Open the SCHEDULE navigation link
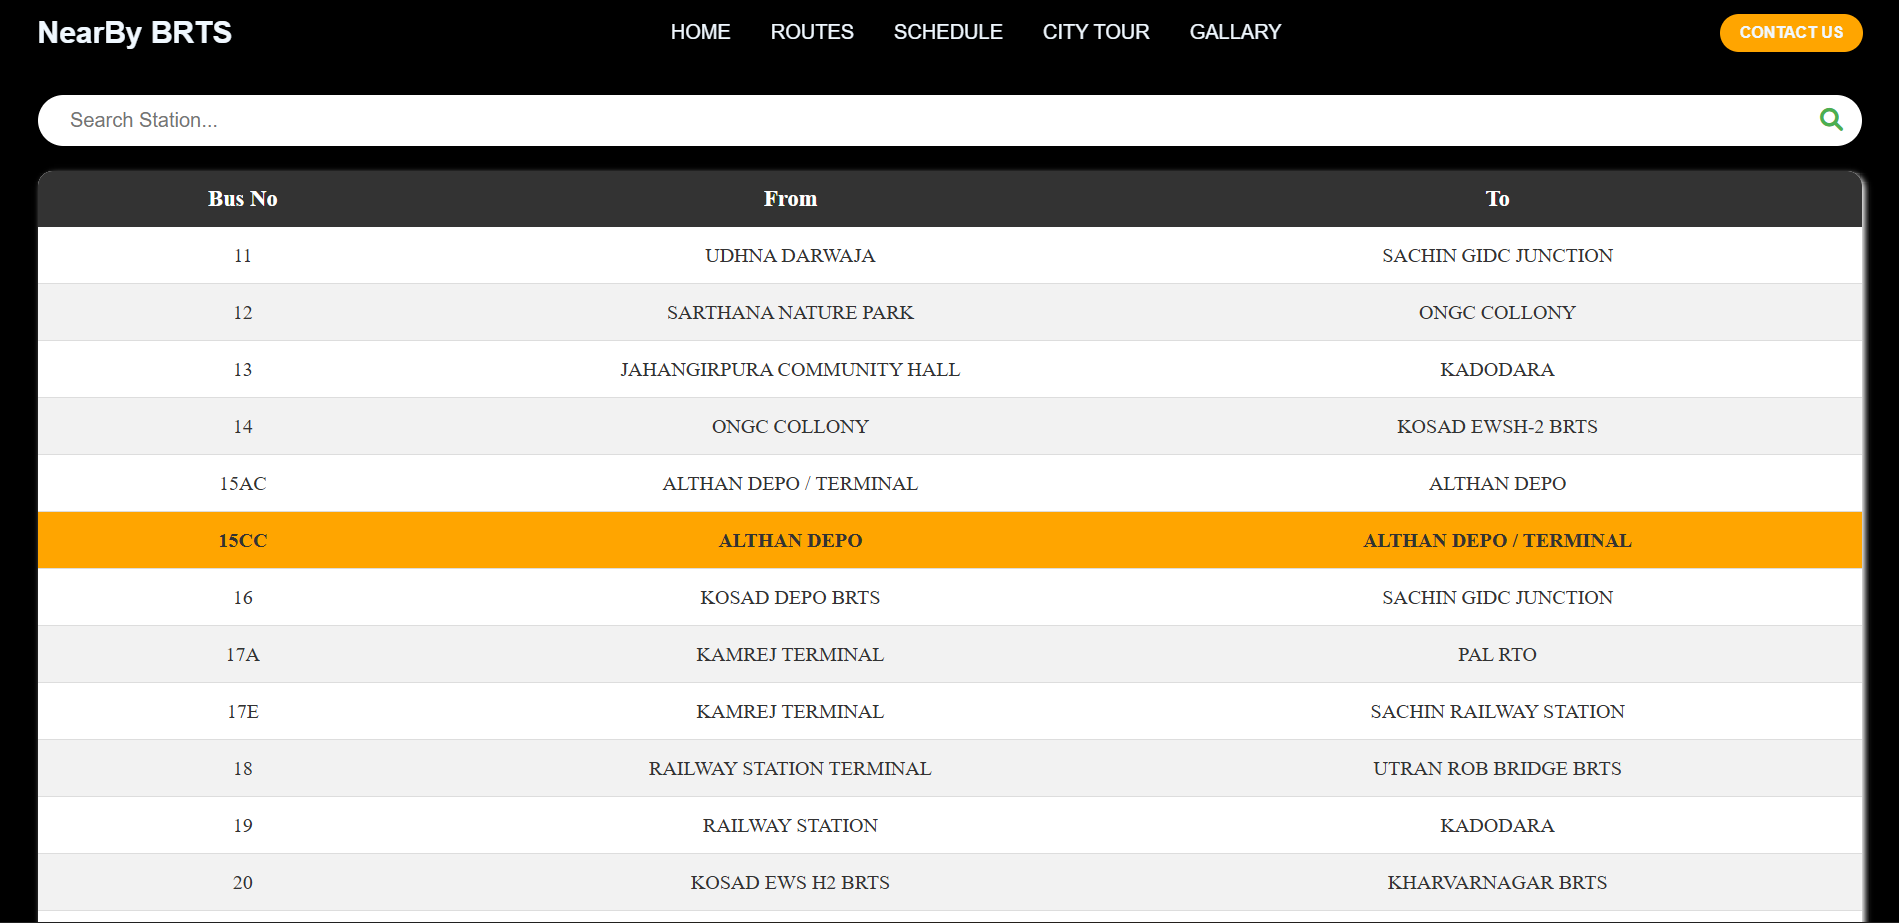The height and width of the screenshot is (923, 1899). point(947,32)
